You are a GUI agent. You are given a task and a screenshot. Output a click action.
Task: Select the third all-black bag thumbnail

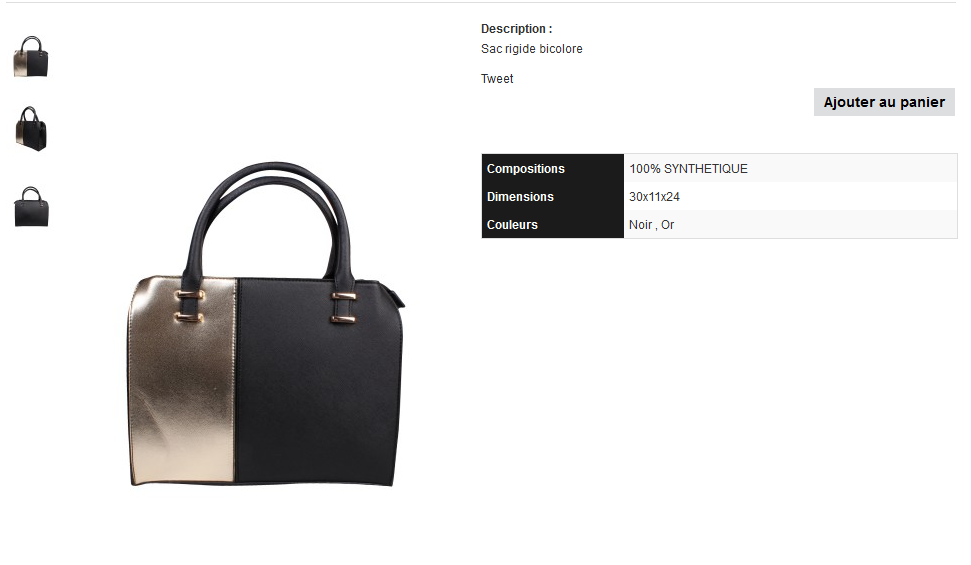[x=31, y=207]
